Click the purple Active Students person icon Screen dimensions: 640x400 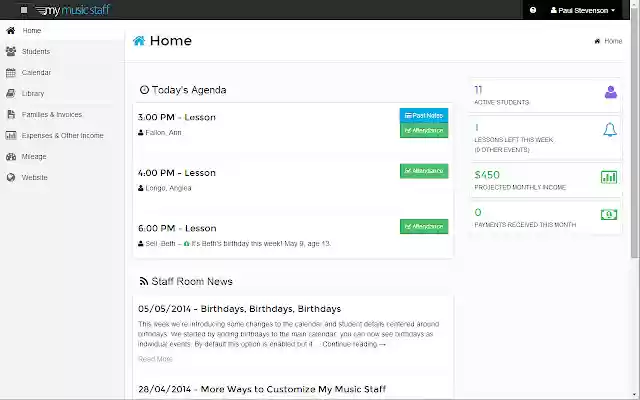click(611, 93)
